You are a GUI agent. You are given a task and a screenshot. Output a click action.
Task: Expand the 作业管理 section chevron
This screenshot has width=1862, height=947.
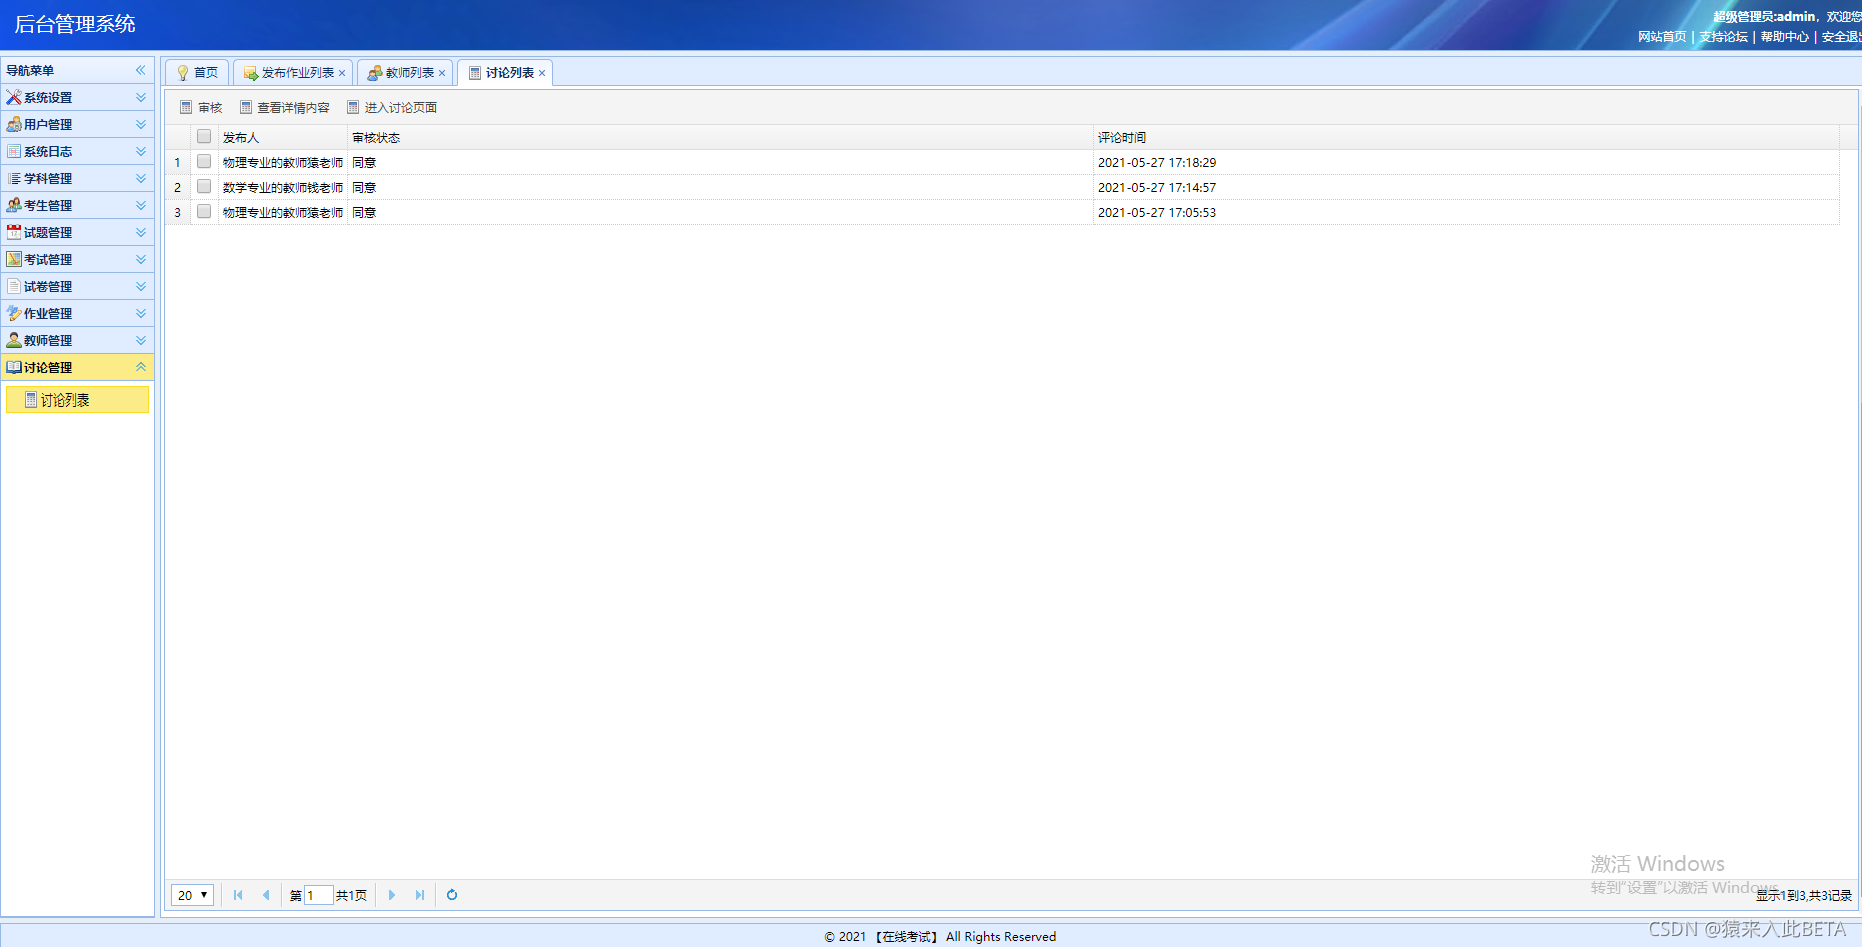click(141, 314)
